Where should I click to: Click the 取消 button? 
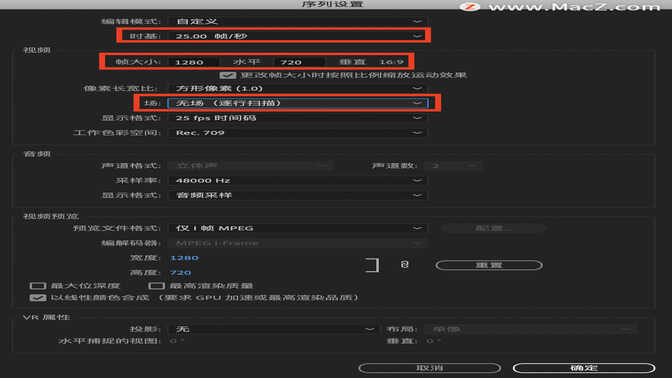click(429, 368)
